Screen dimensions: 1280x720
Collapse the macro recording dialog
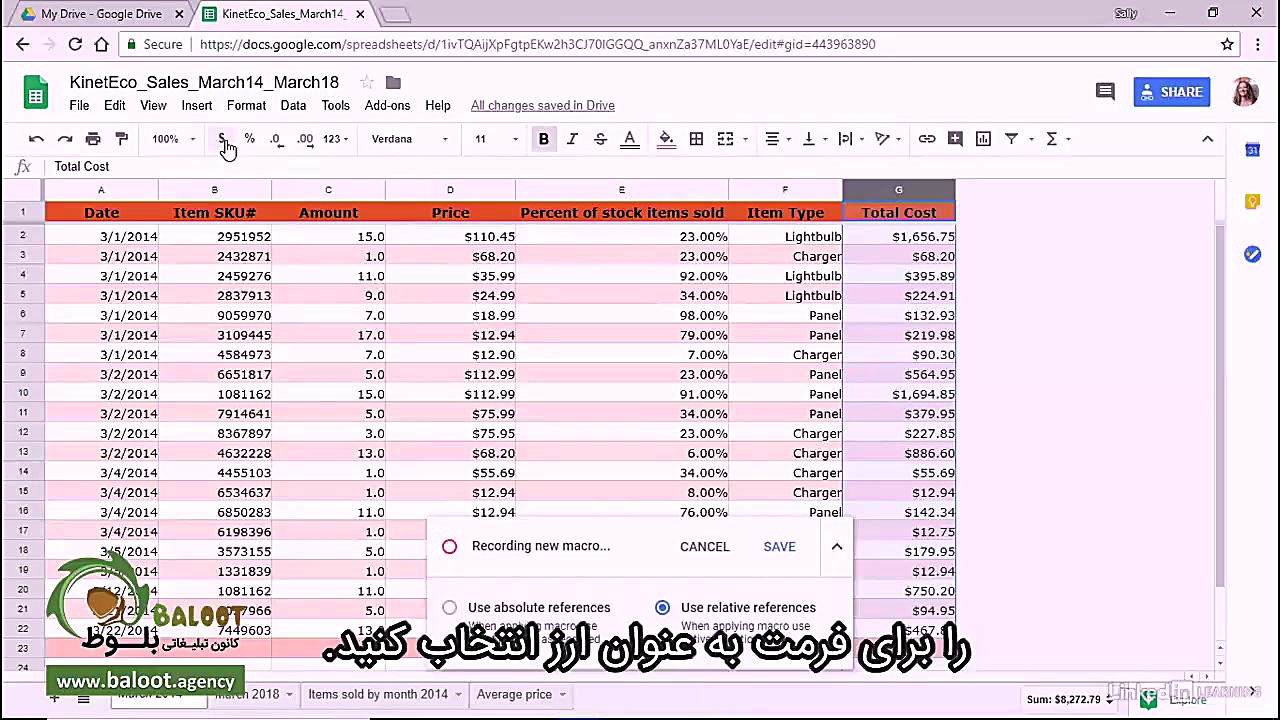tap(837, 546)
